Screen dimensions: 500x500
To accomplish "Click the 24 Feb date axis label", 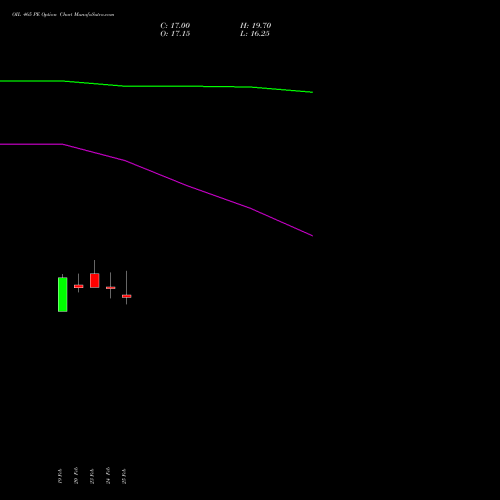I will pyautogui.click(x=108, y=476).
